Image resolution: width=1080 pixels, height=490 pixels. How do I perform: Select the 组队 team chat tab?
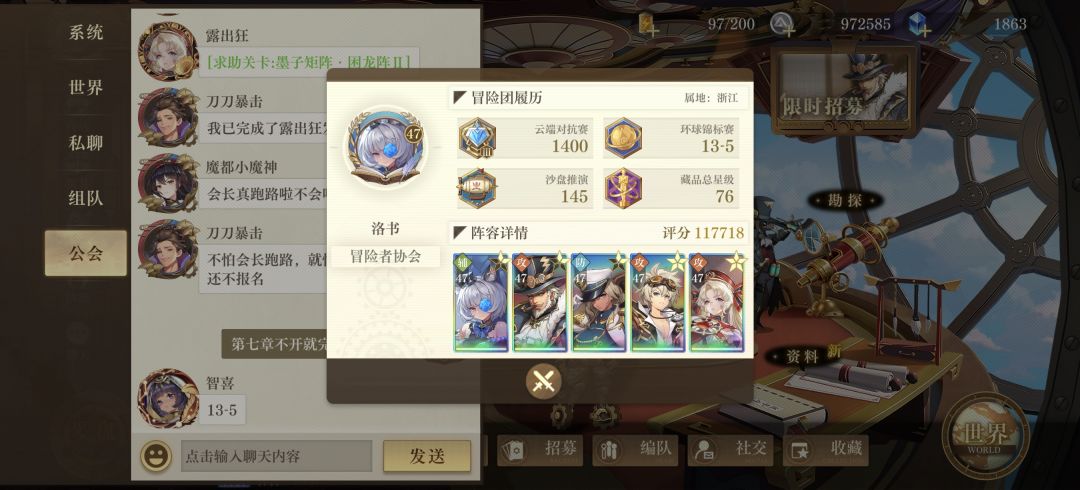tap(85, 198)
